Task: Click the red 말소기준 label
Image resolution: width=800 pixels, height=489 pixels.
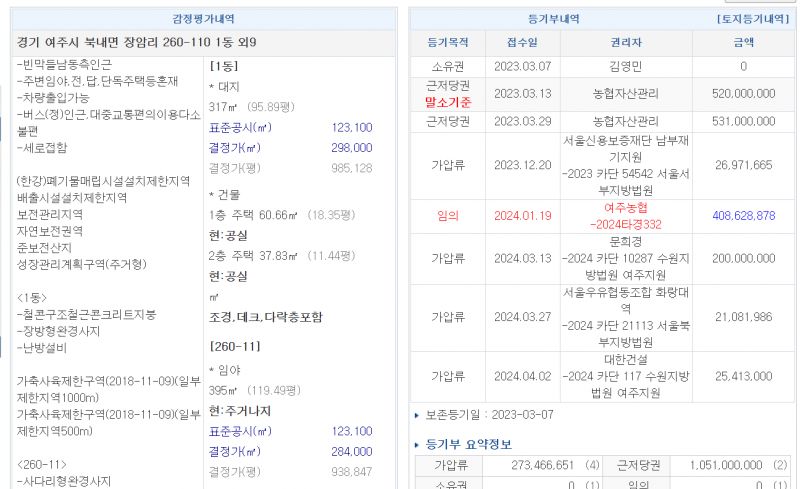Action: pyautogui.click(x=448, y=102)
